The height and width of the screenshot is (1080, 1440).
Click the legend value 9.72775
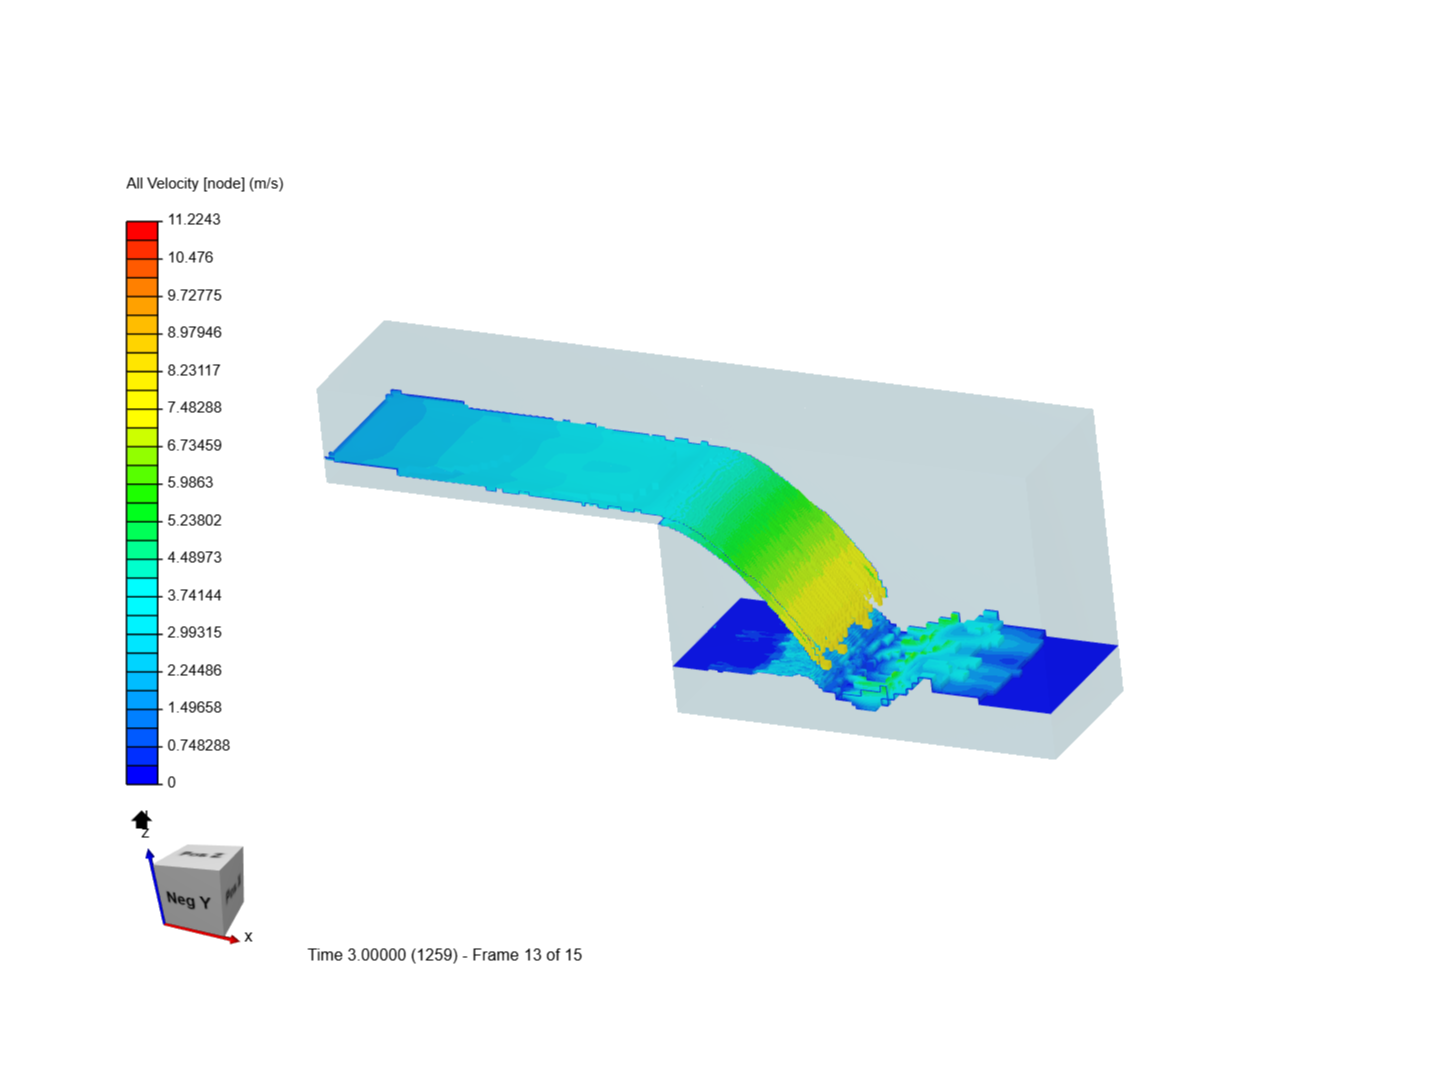pyautogui.click(x=194, y=295)
